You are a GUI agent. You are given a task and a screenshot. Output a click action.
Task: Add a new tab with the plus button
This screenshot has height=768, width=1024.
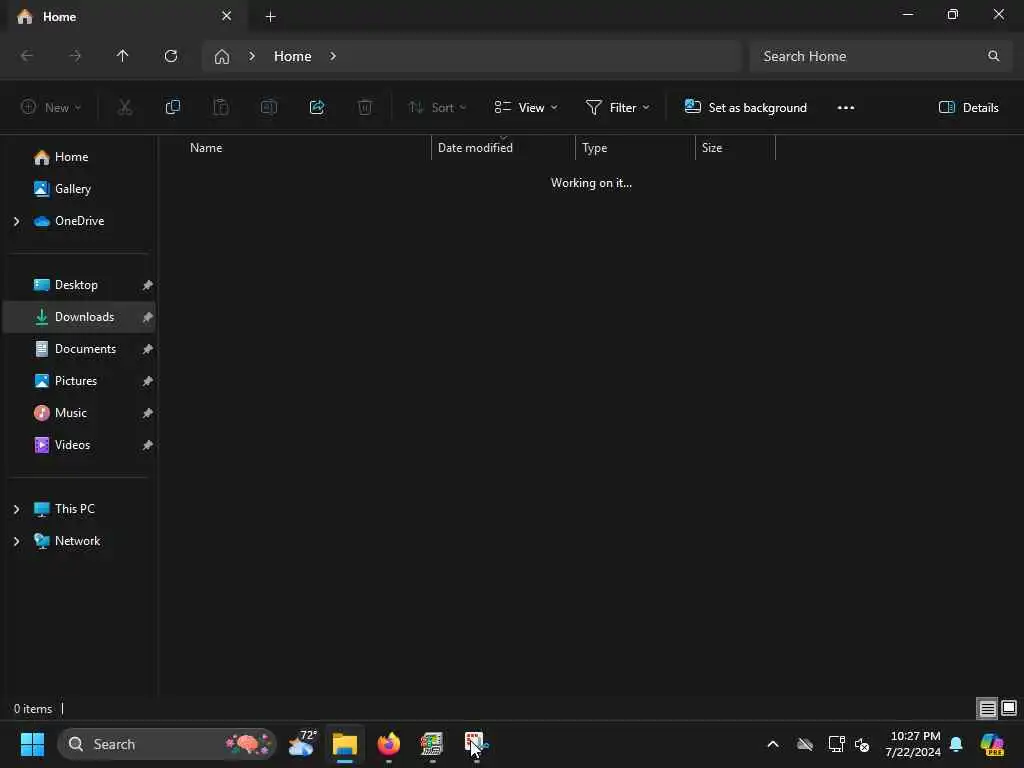pyautogui.click(x=270, y=17)
